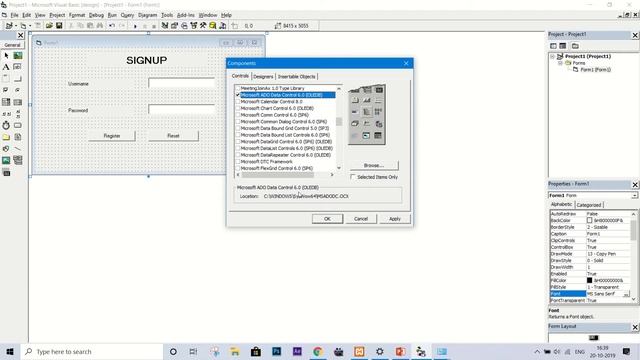Open Add Project dropdown arrow in toolbar
Screen dimensions: 640x360
[16, 26]
